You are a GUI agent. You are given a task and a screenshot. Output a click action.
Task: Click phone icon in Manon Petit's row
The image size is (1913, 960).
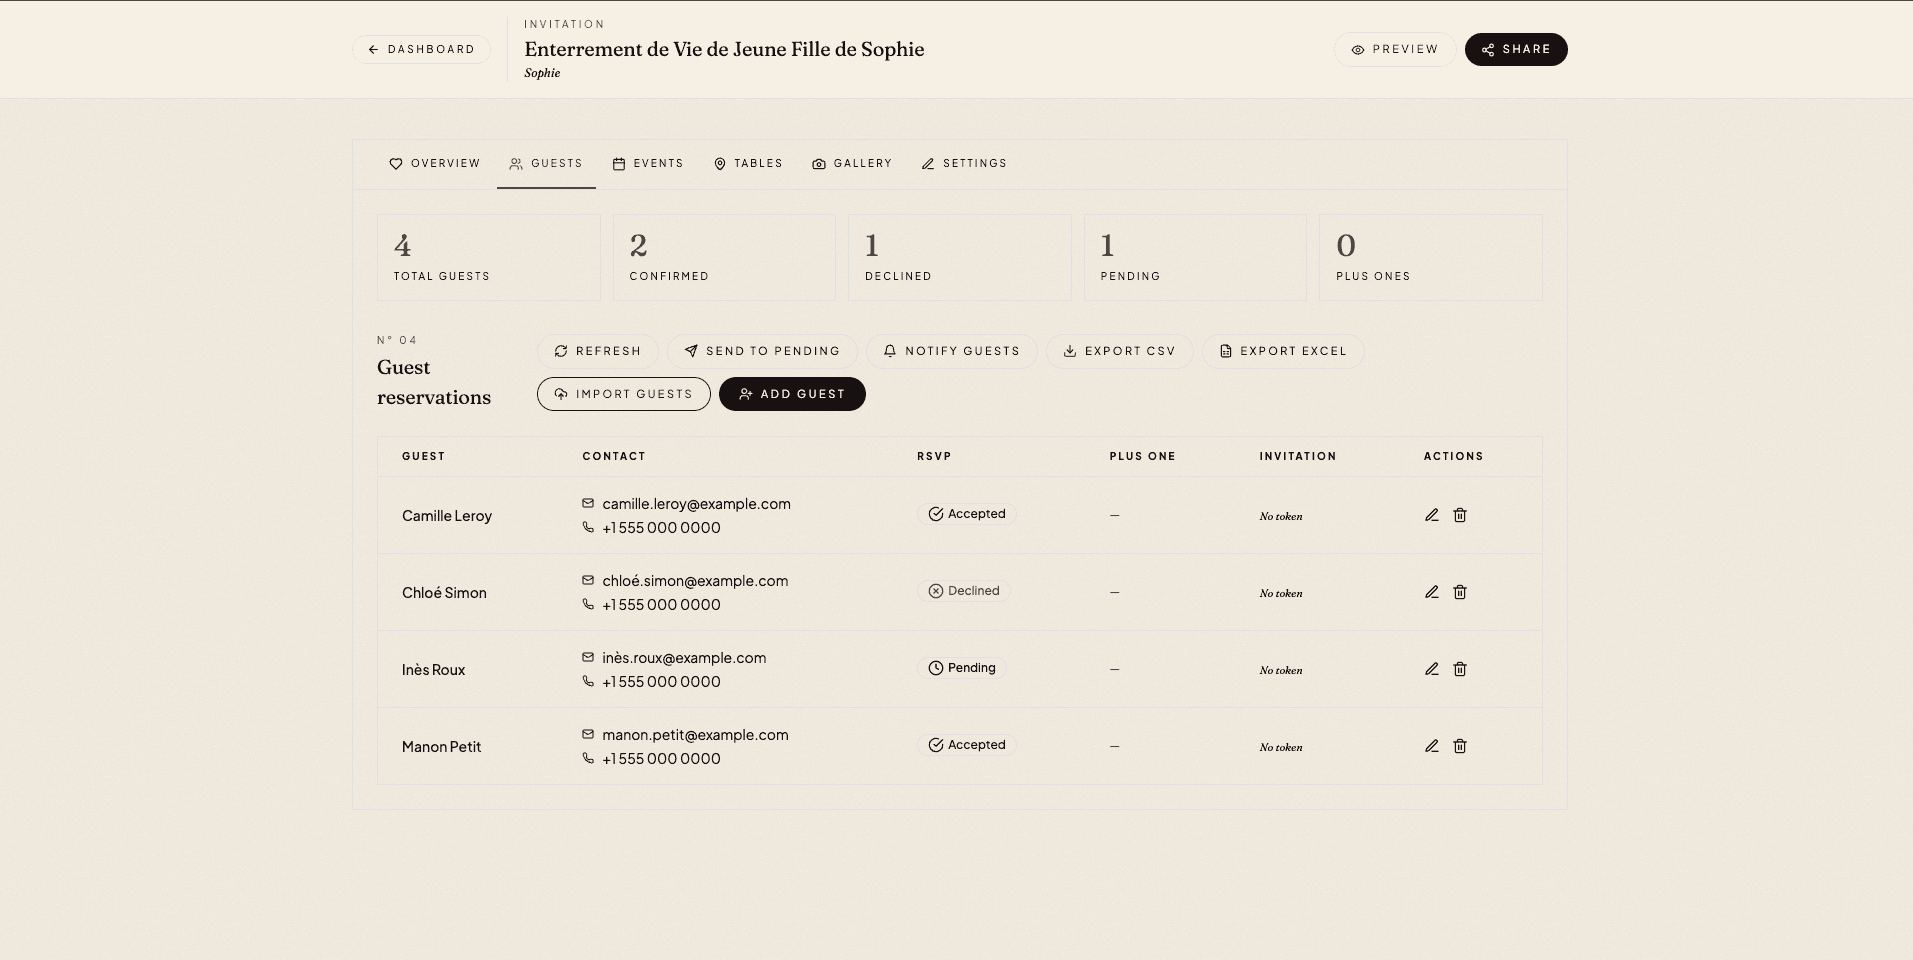(588, 758)
